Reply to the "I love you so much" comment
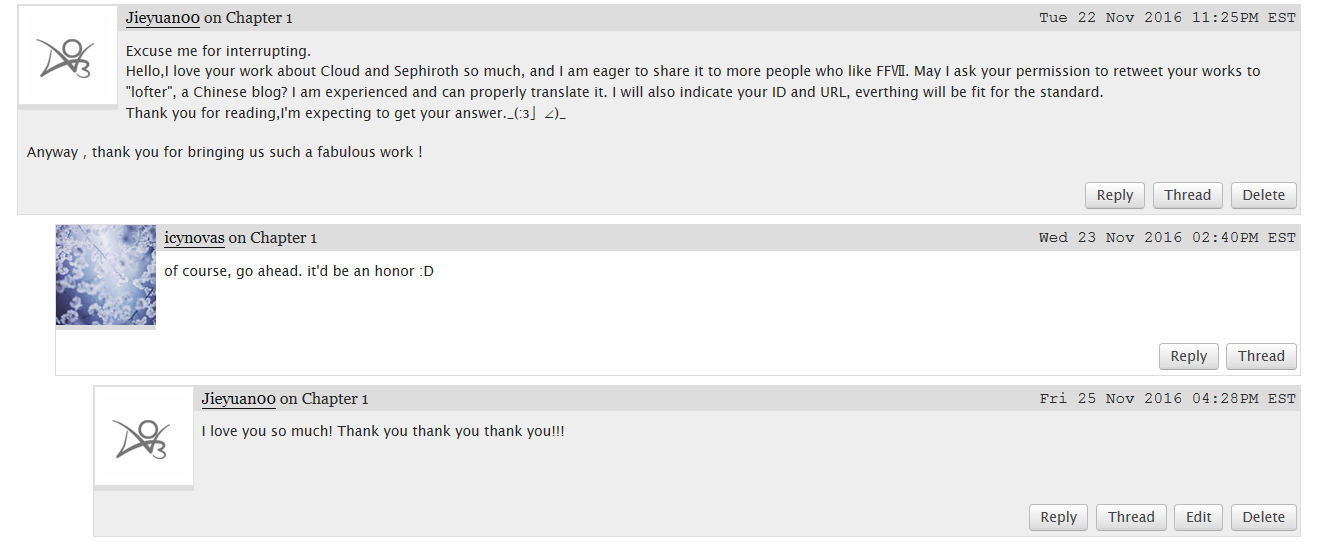 coord(1058,517)
